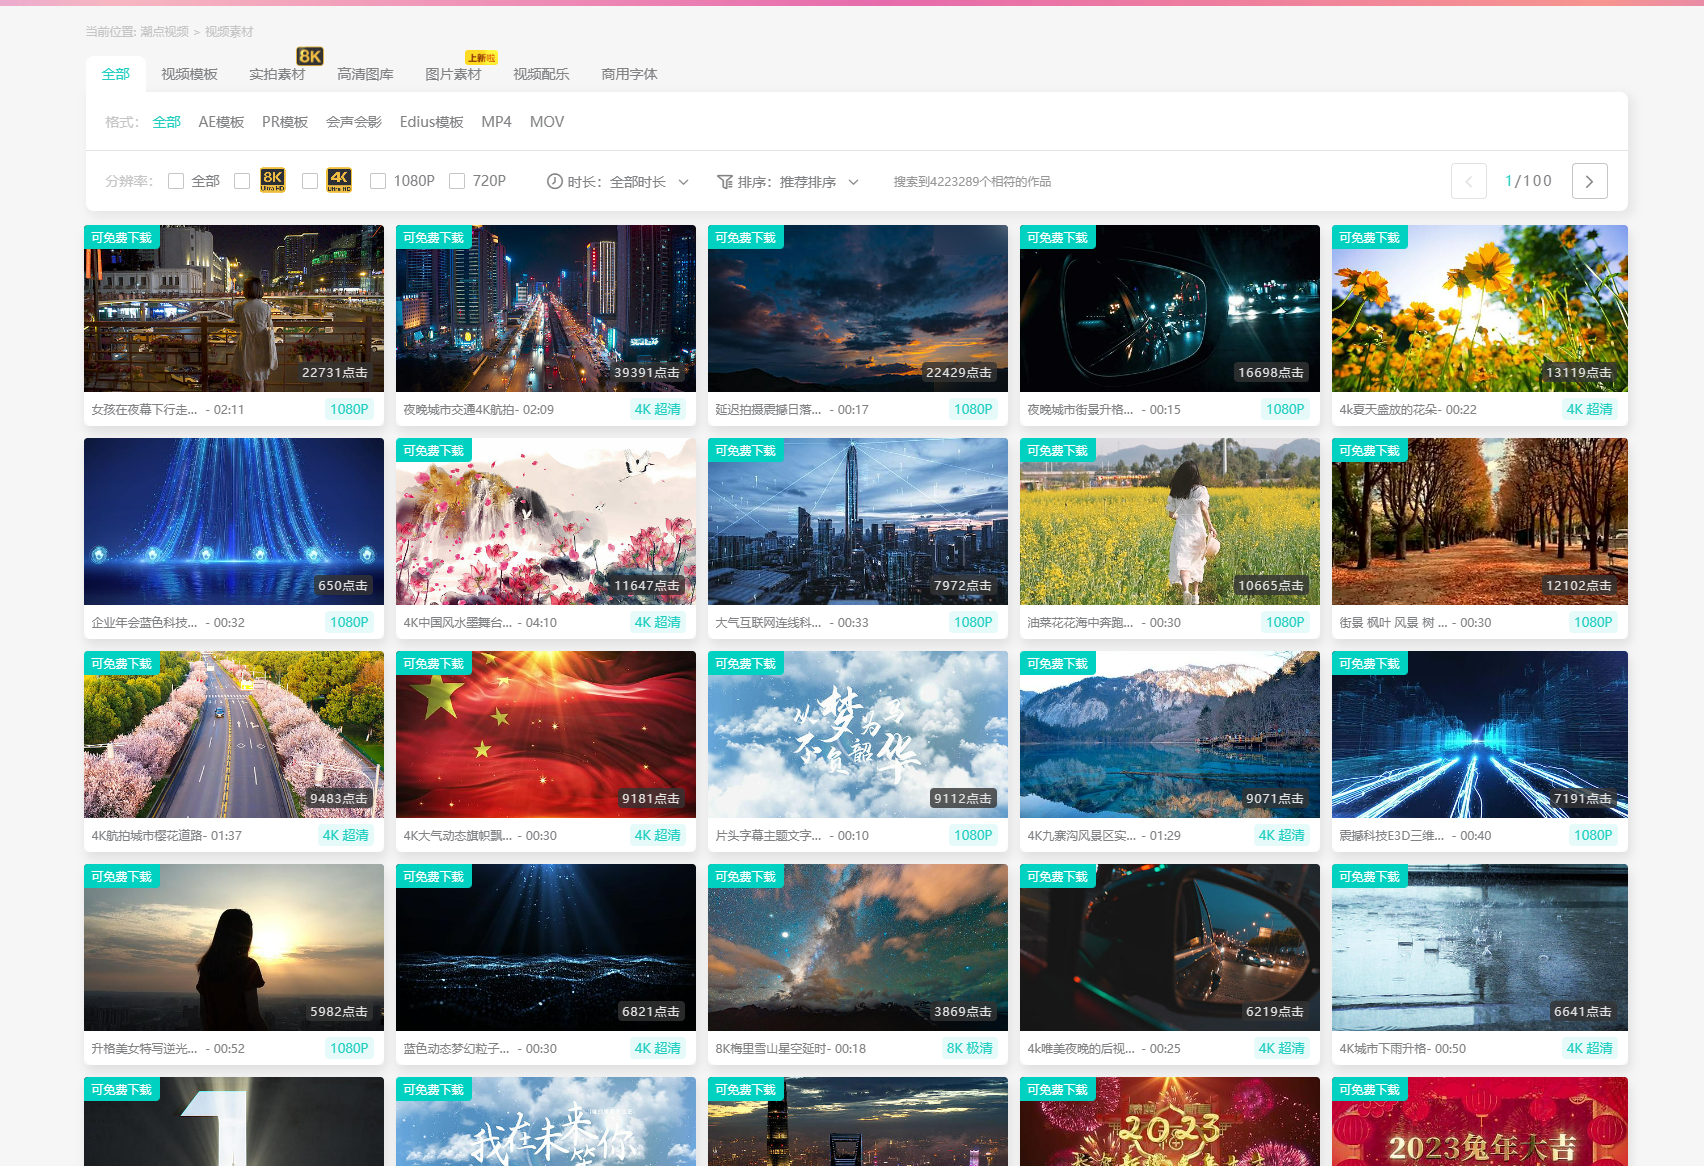This screenshot has width=1704, height=1166.
Task: Open the 商用字体 tab
Action: coord(629,74)
